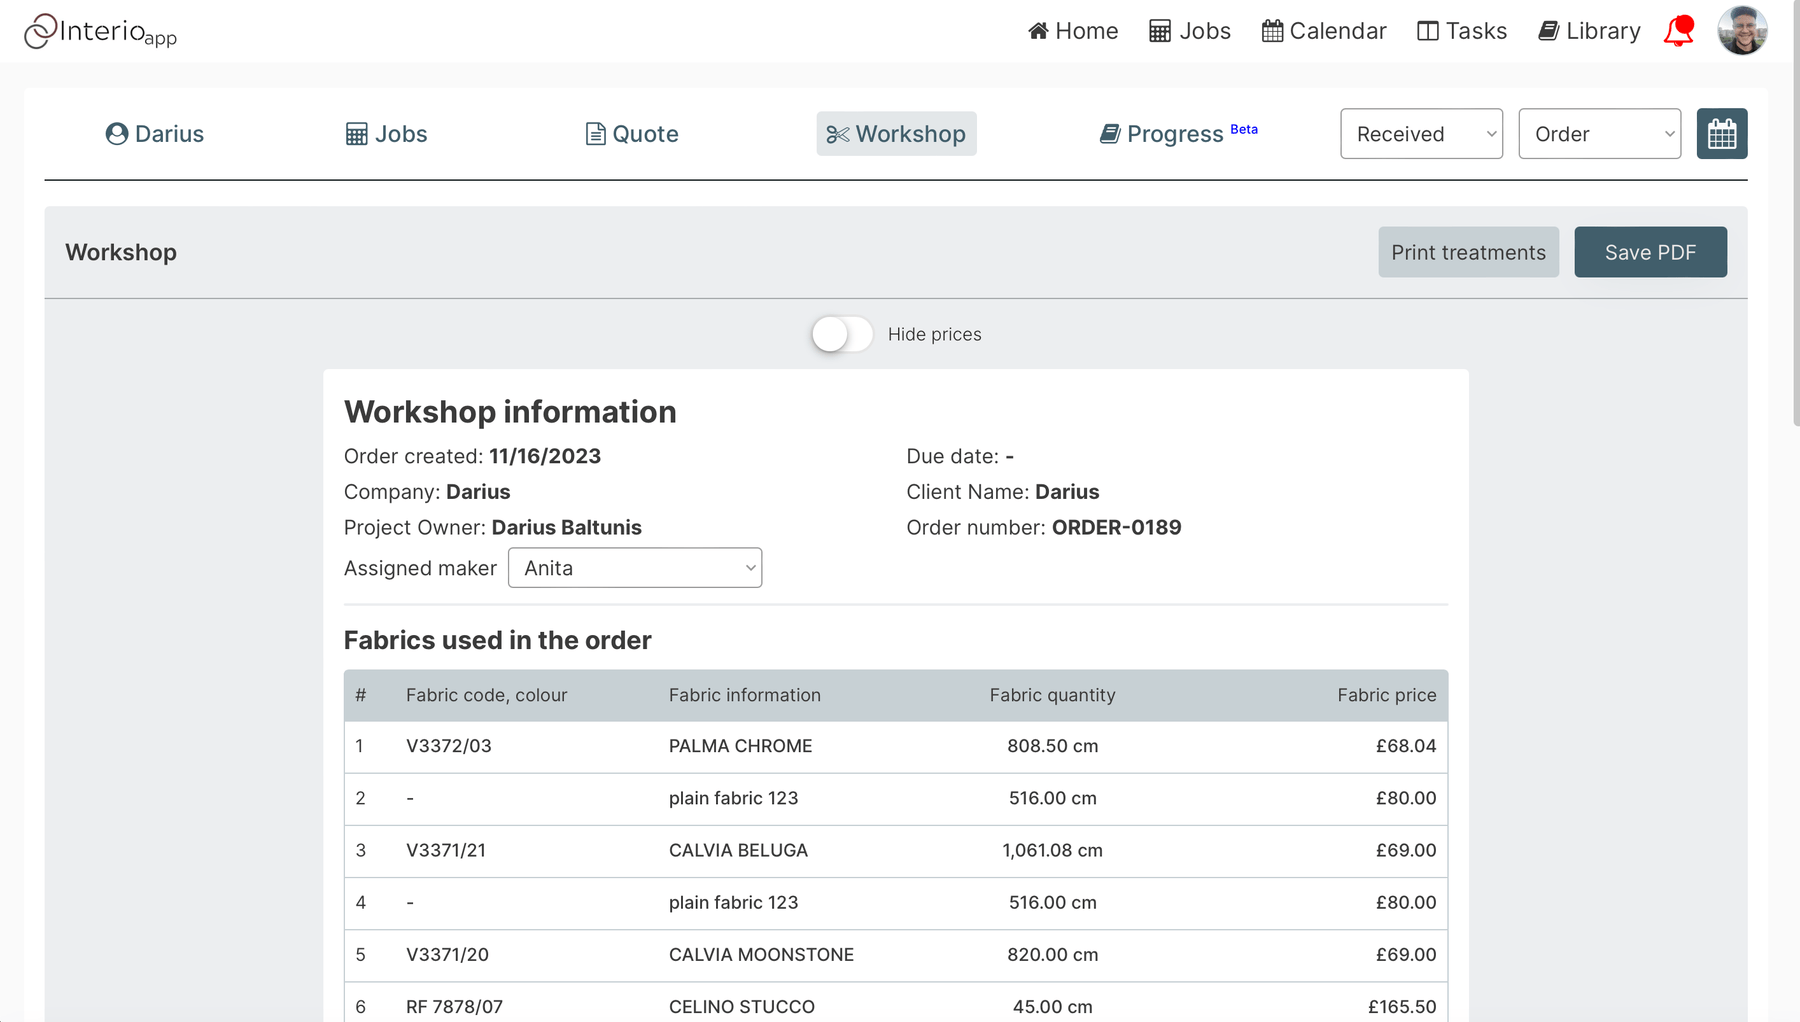Click the Interio app logo
The height and width of the screenshot is (1022, 1800).
[x=100, y=31]
